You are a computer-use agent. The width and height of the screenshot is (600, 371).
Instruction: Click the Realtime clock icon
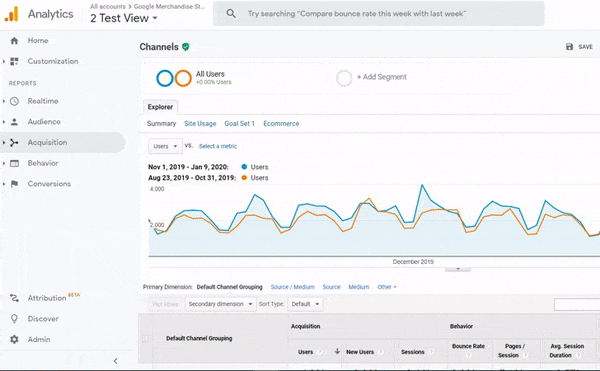pyautogui.click(x=14, y=101)
